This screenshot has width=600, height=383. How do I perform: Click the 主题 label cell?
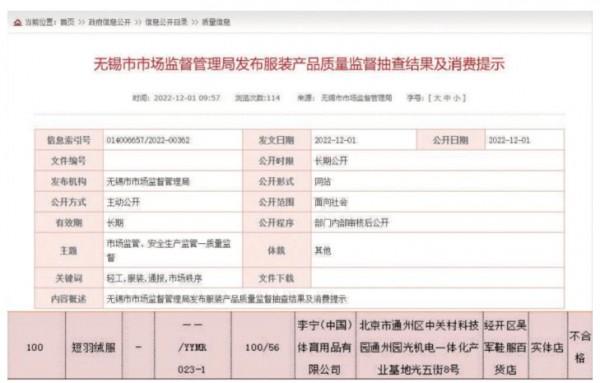69,251
